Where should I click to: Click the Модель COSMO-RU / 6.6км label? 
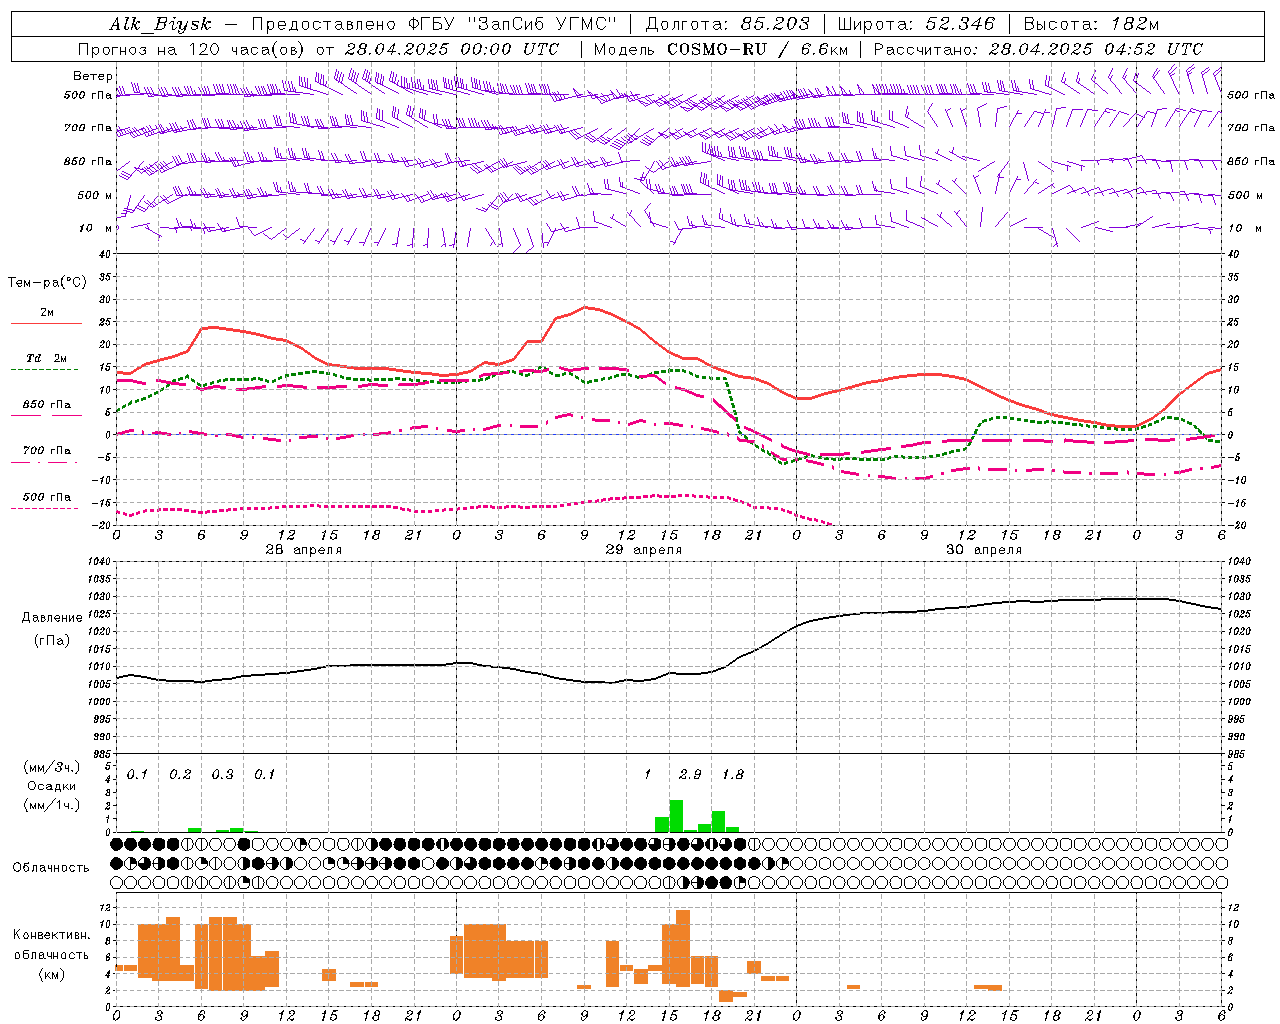(721, 49)
